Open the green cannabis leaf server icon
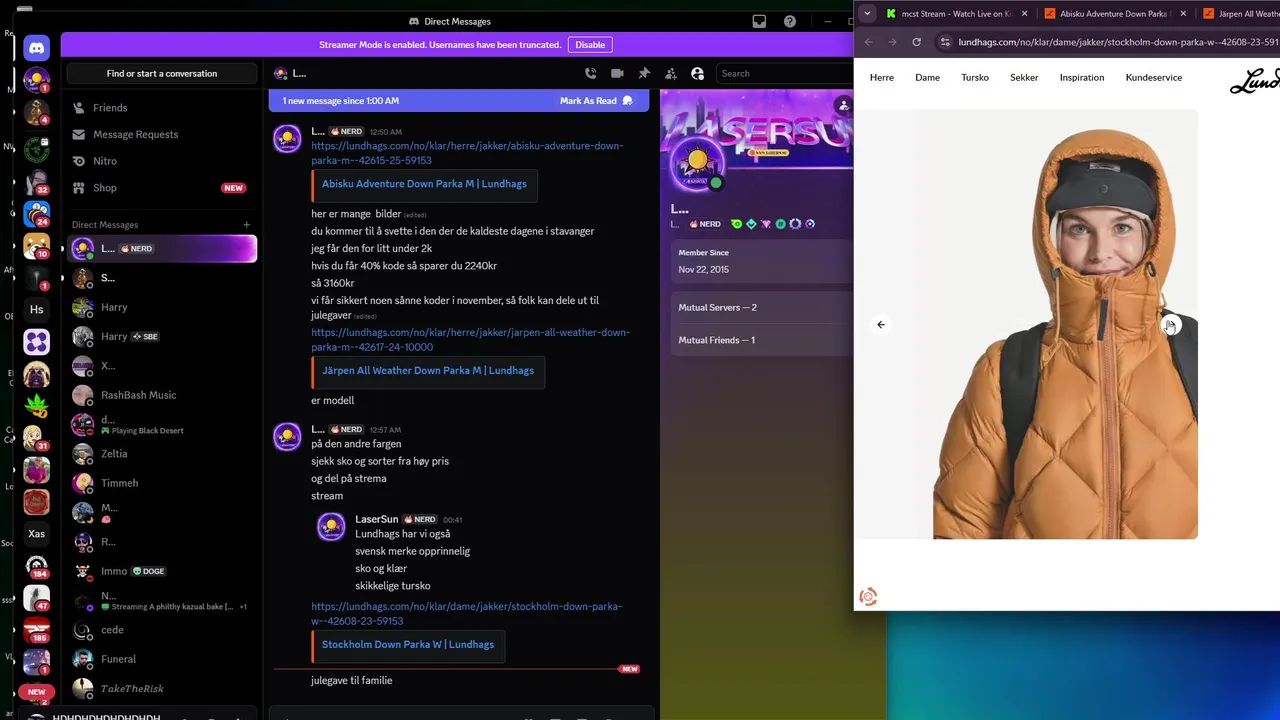The image size is (1280, 720). click(x=37, y=406)
